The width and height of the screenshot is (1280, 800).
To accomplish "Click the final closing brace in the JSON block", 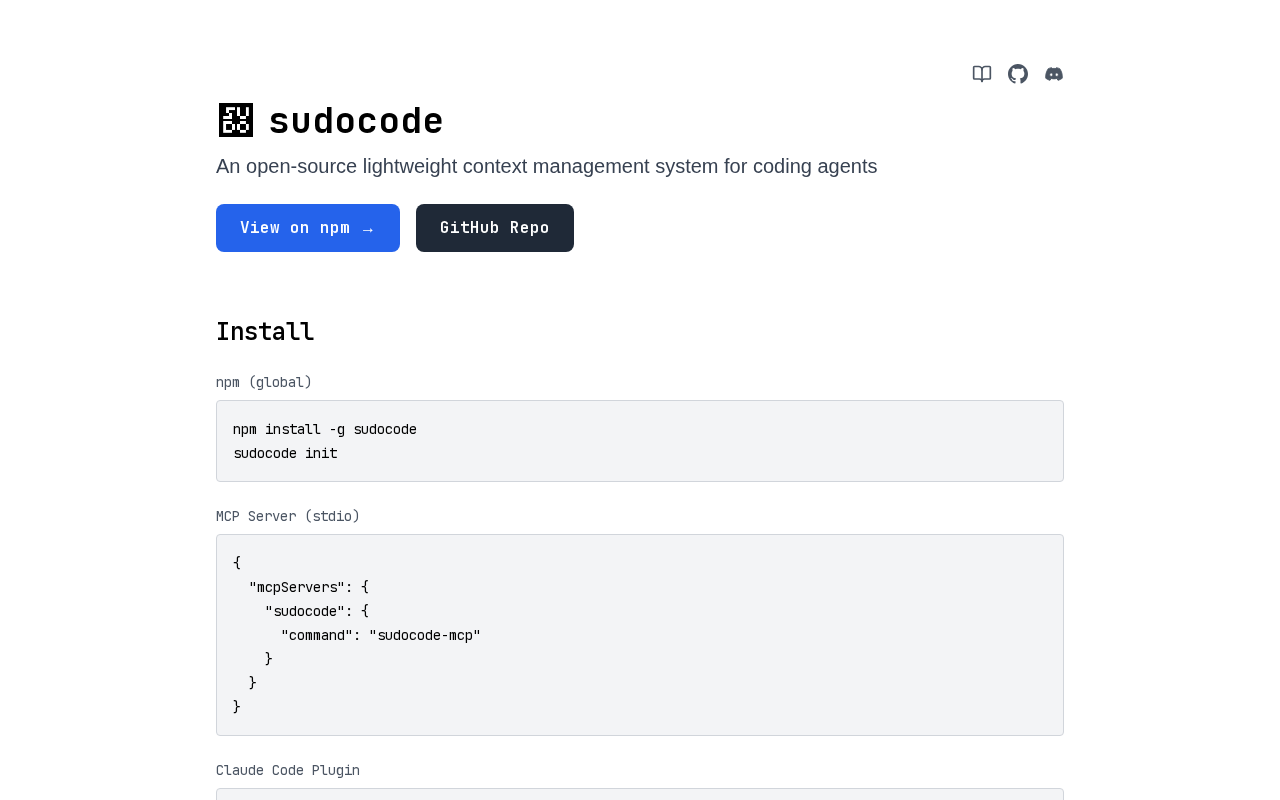I will pos(237,707).
